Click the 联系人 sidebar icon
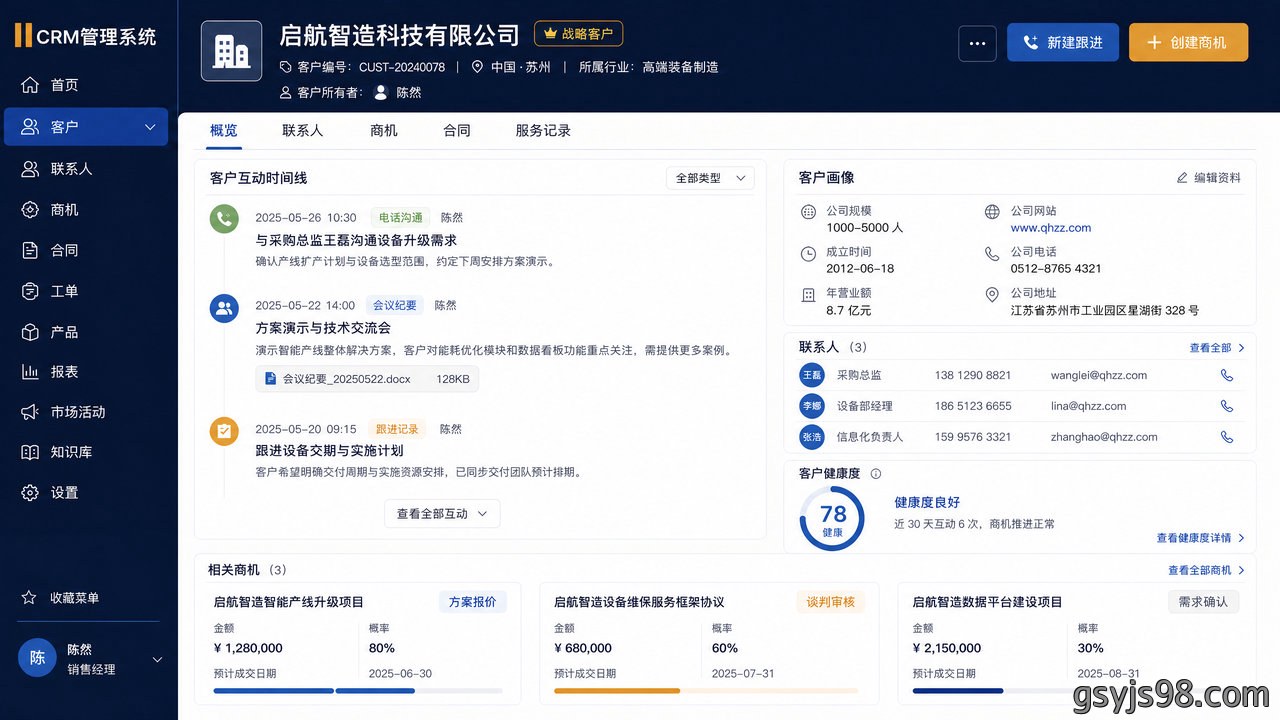 (x=31, y=169)
